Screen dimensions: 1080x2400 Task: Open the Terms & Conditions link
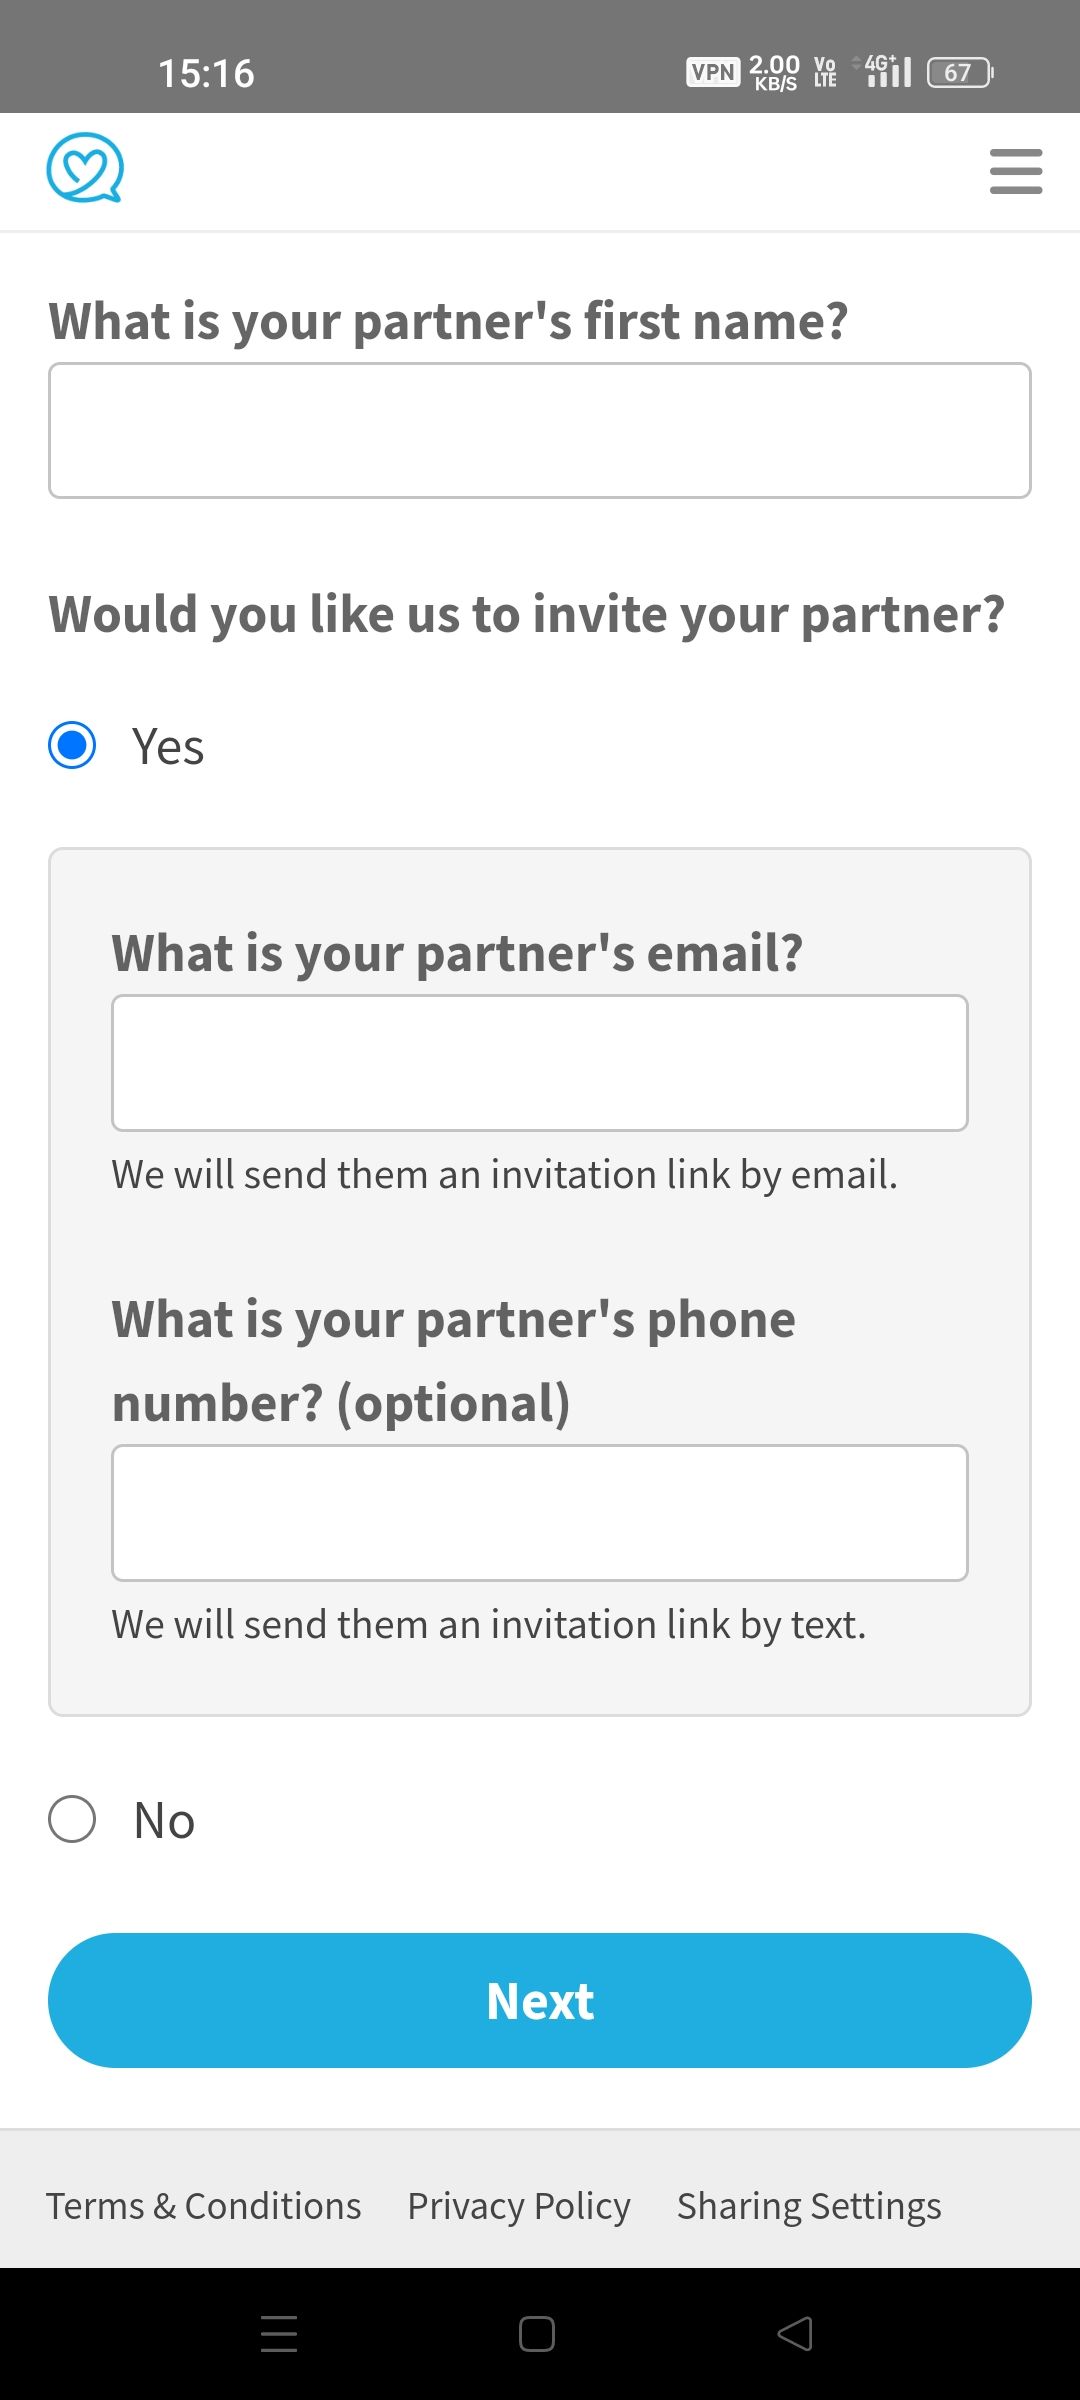(205, 2204)
